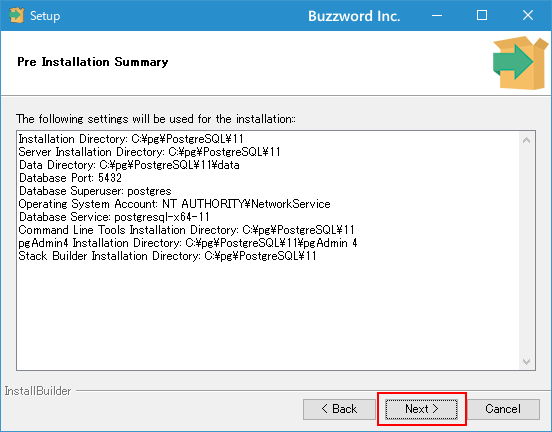This screenshot has height=432, width=552.
Task: Maximize the Setup window
Action: click(x=482, y=15)
